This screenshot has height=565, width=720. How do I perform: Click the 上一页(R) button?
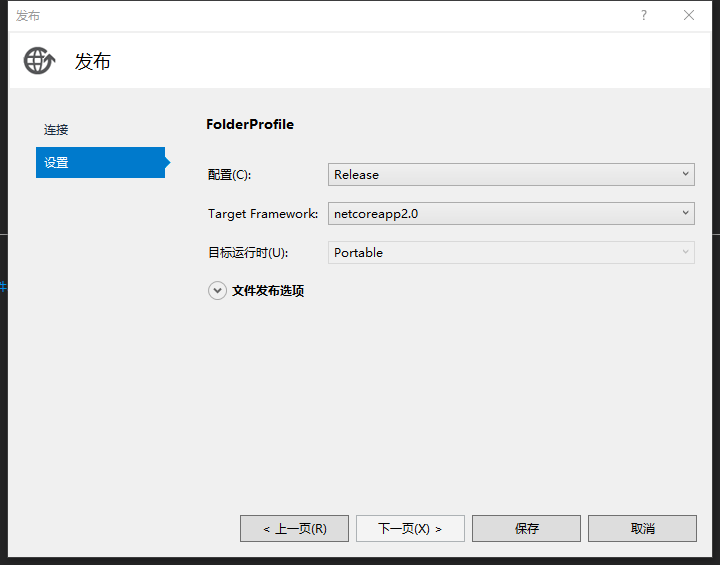(x=294, y=529)
